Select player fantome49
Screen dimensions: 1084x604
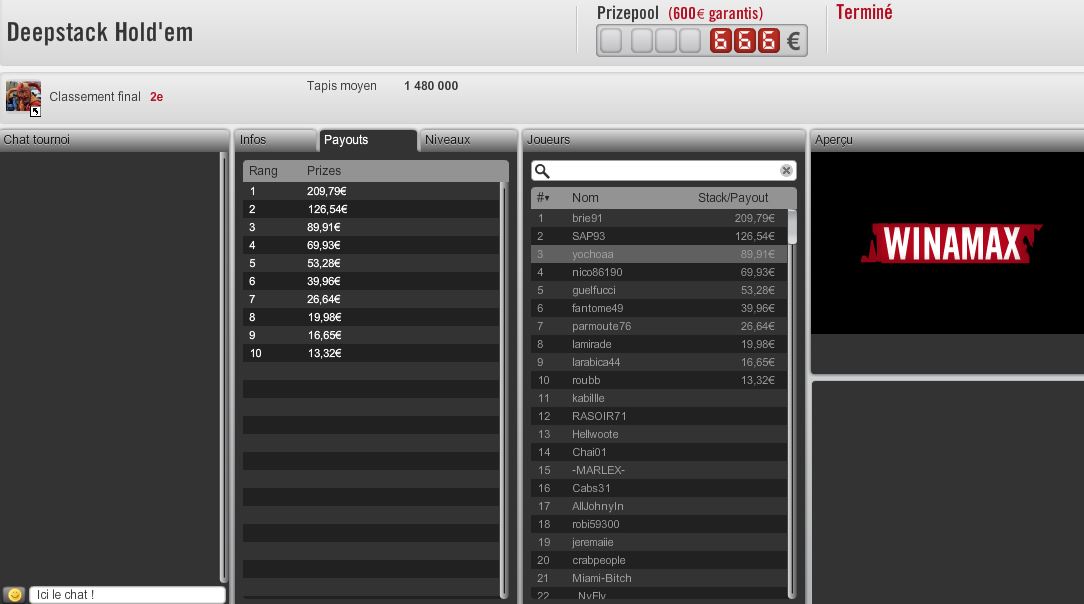659,308
